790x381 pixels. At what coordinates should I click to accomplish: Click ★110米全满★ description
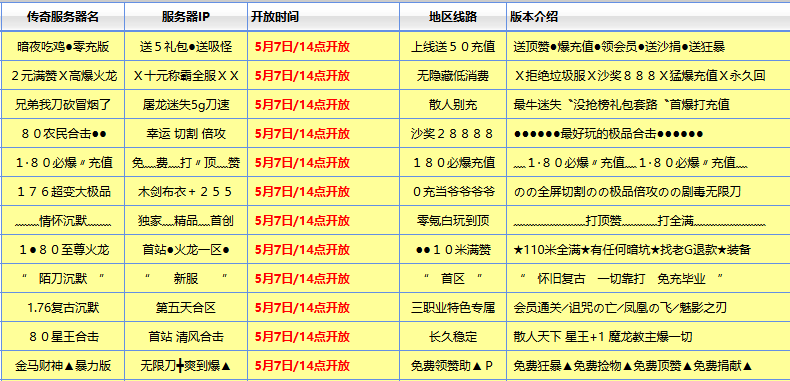pyautogui.click(x=632, y=249)
